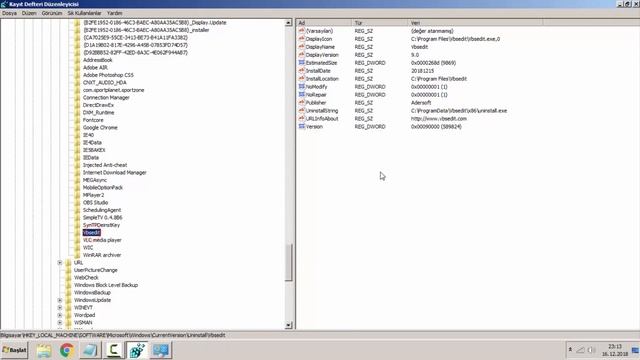The width and height of the screenshot is (640, 360).
Task: Expand the Wordpad key
Action: tap(60, 315)
